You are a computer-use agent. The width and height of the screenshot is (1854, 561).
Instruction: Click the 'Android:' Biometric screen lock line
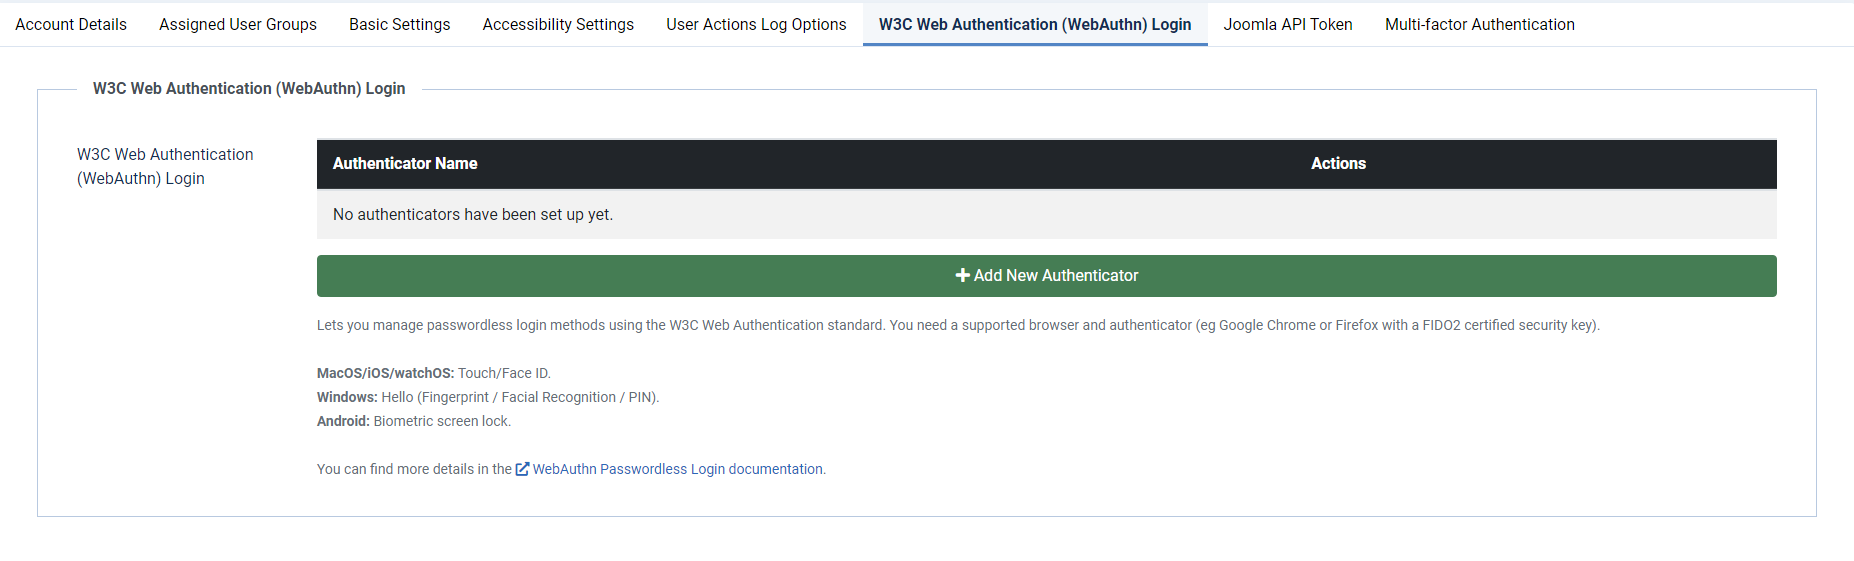coord(414,421)
